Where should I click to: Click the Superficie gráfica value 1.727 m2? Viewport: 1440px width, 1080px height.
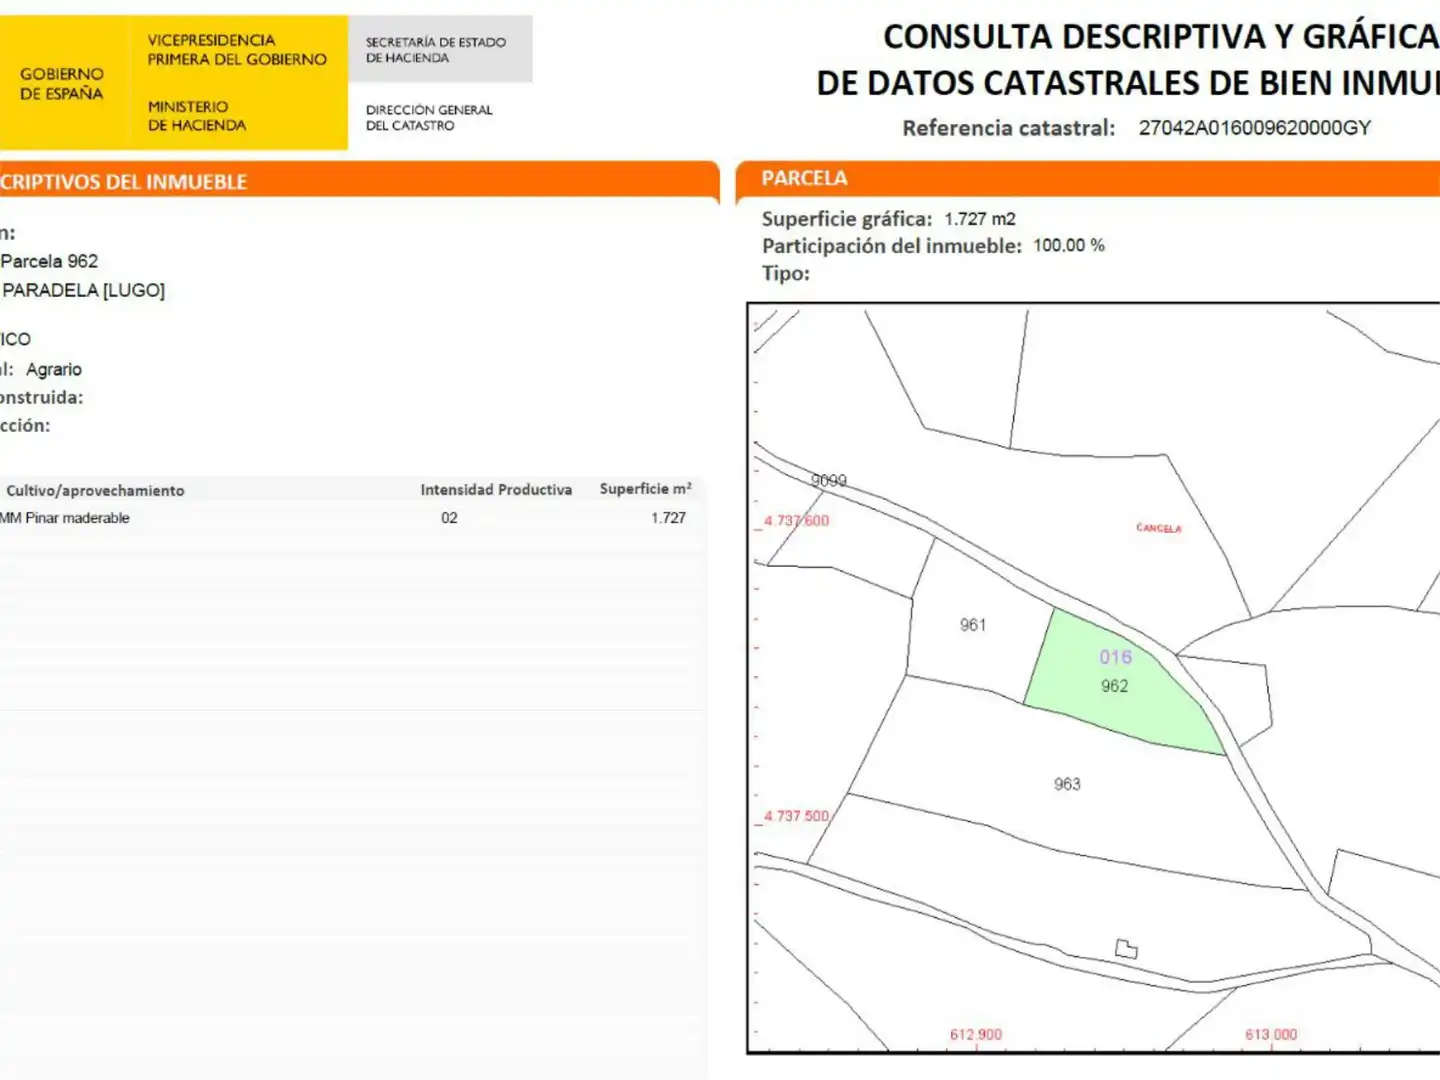[980, 219]
